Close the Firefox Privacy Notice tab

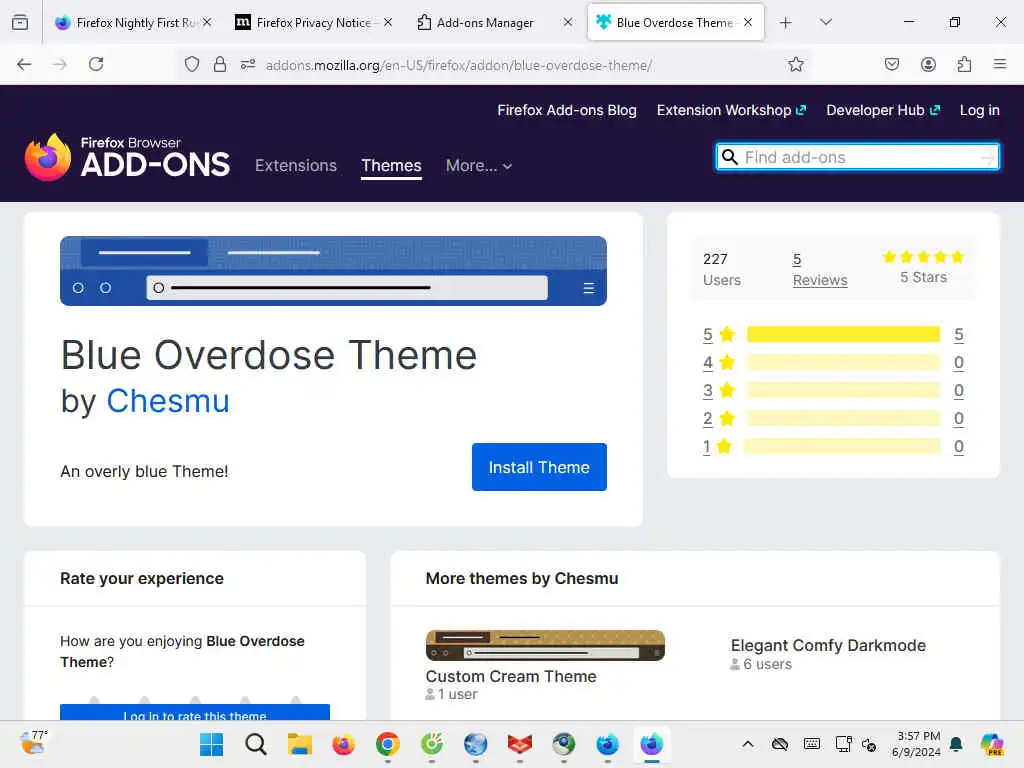387,23
